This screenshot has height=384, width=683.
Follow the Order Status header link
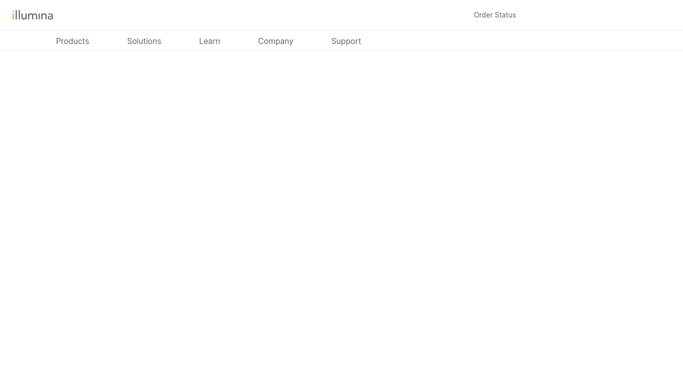coord(495,15)
